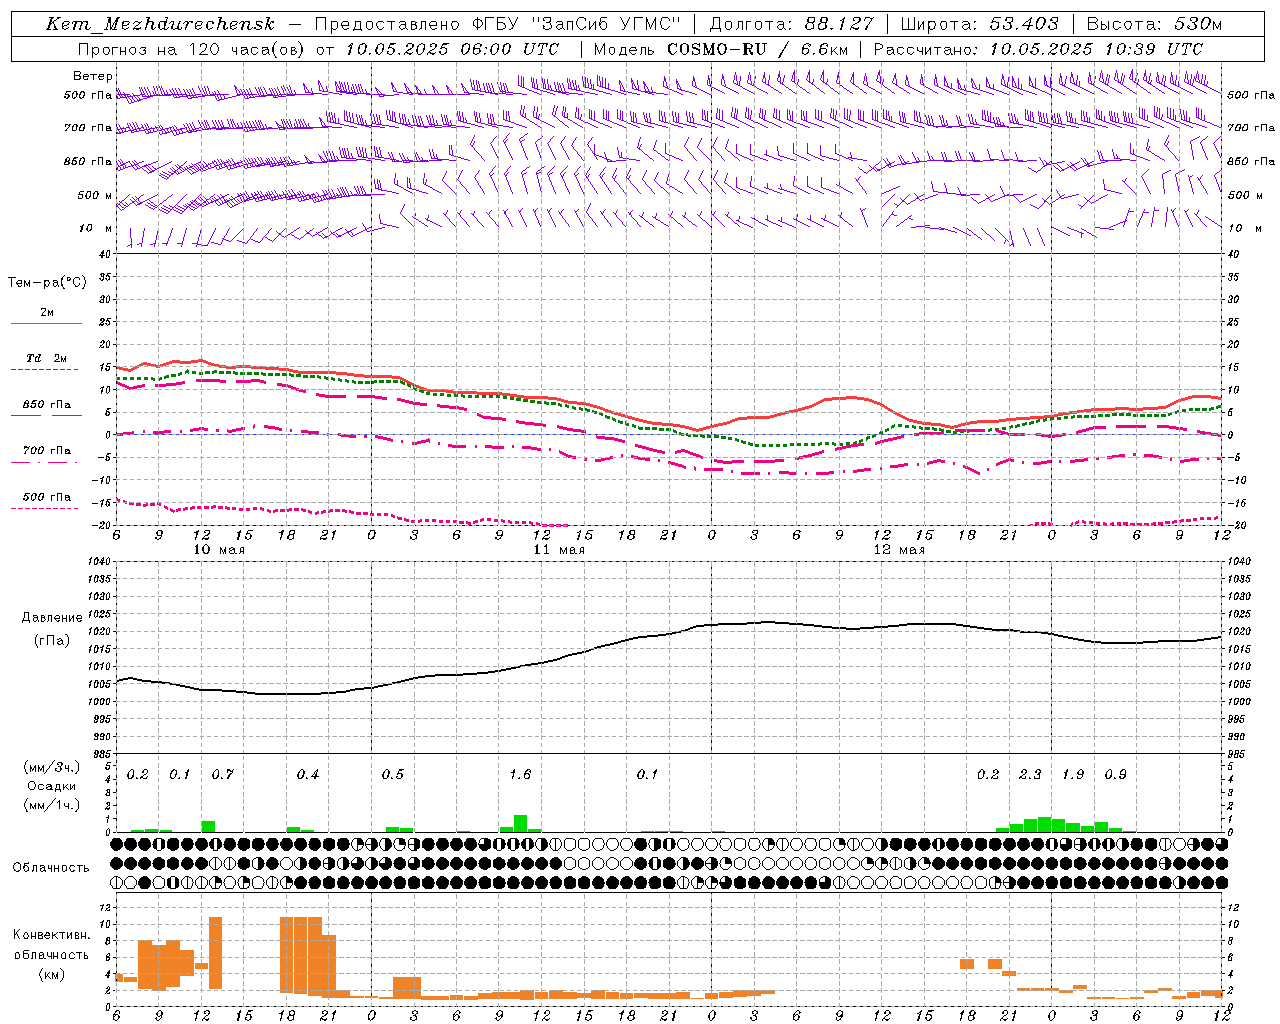The image size is (1280, 1024).
Task: Click the 'Давление' pressure label
Action: click(51, 618)
